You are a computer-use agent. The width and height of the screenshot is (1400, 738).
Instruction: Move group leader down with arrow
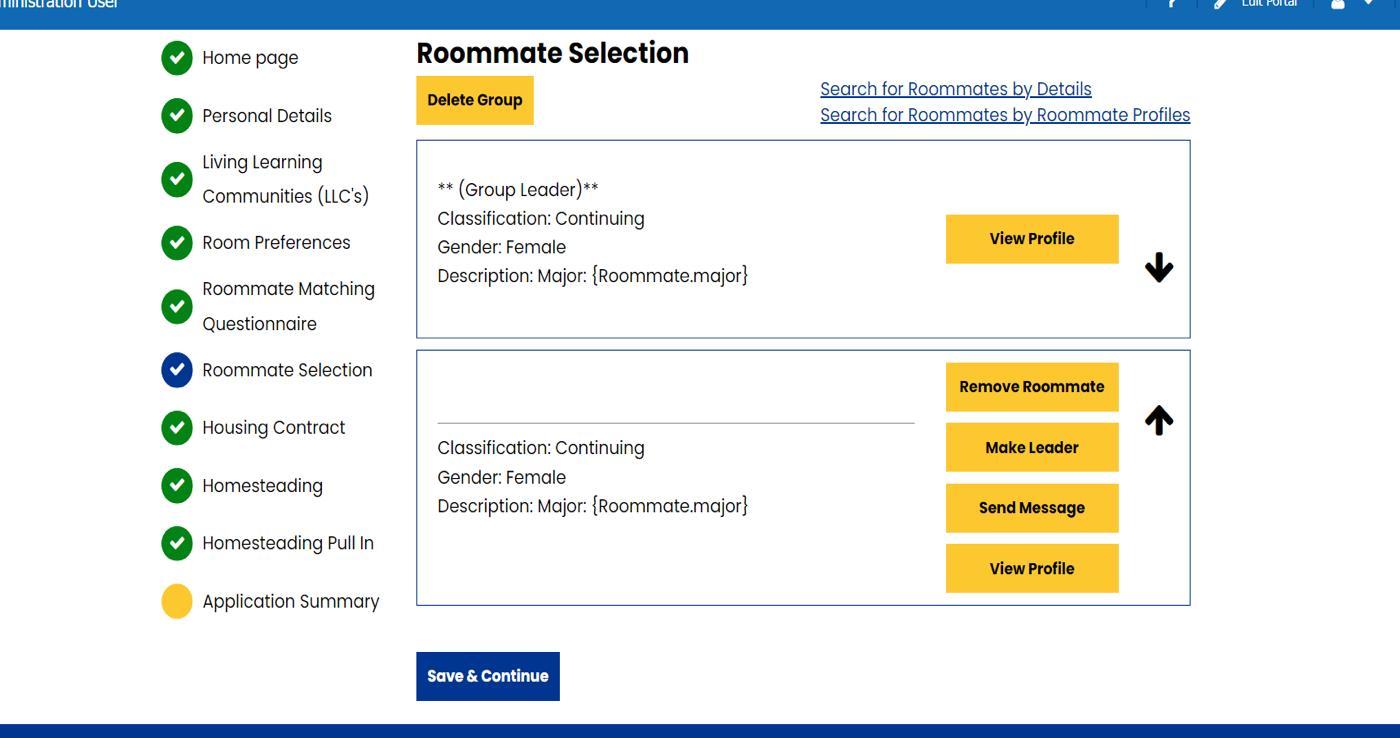[1158, 267]
